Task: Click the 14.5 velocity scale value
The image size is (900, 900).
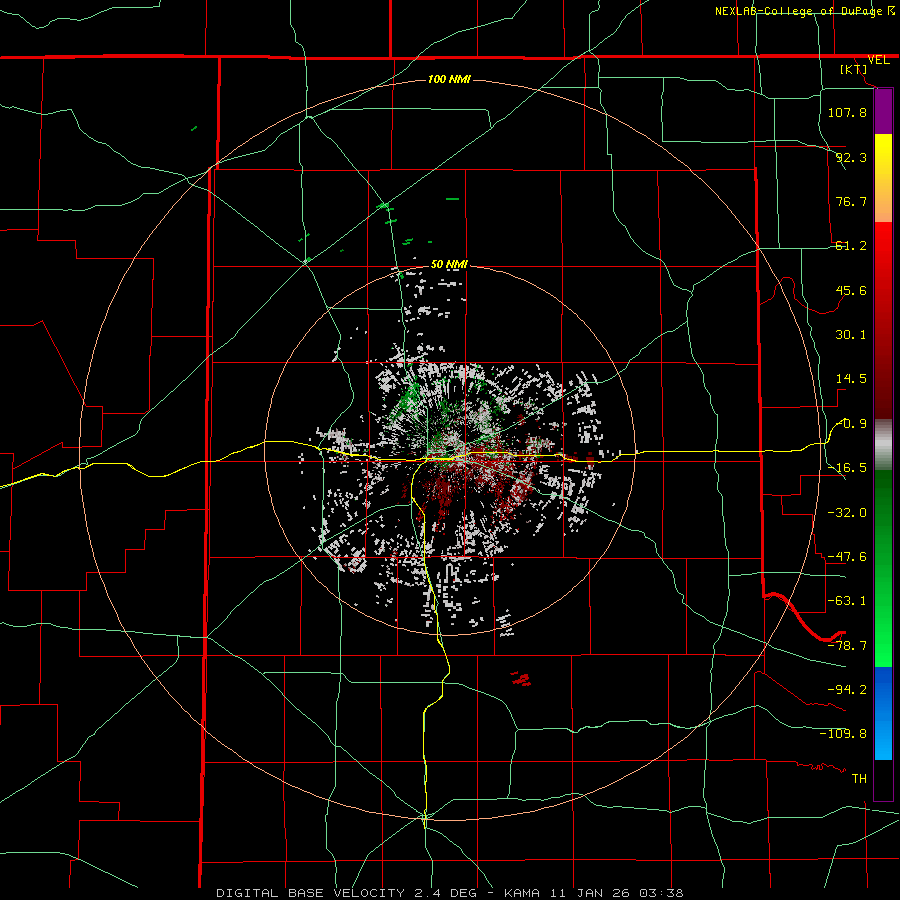Action: pyautogui.click(x=851, y=379)
